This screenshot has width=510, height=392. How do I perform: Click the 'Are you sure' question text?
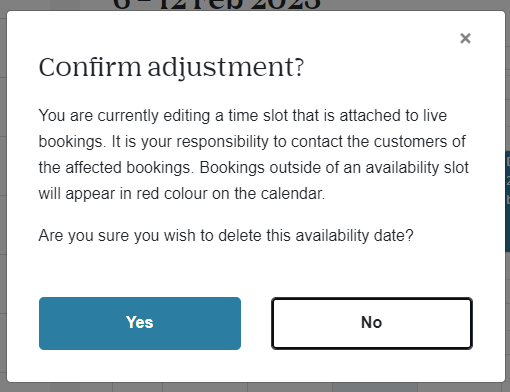click(x=226, y=236)
